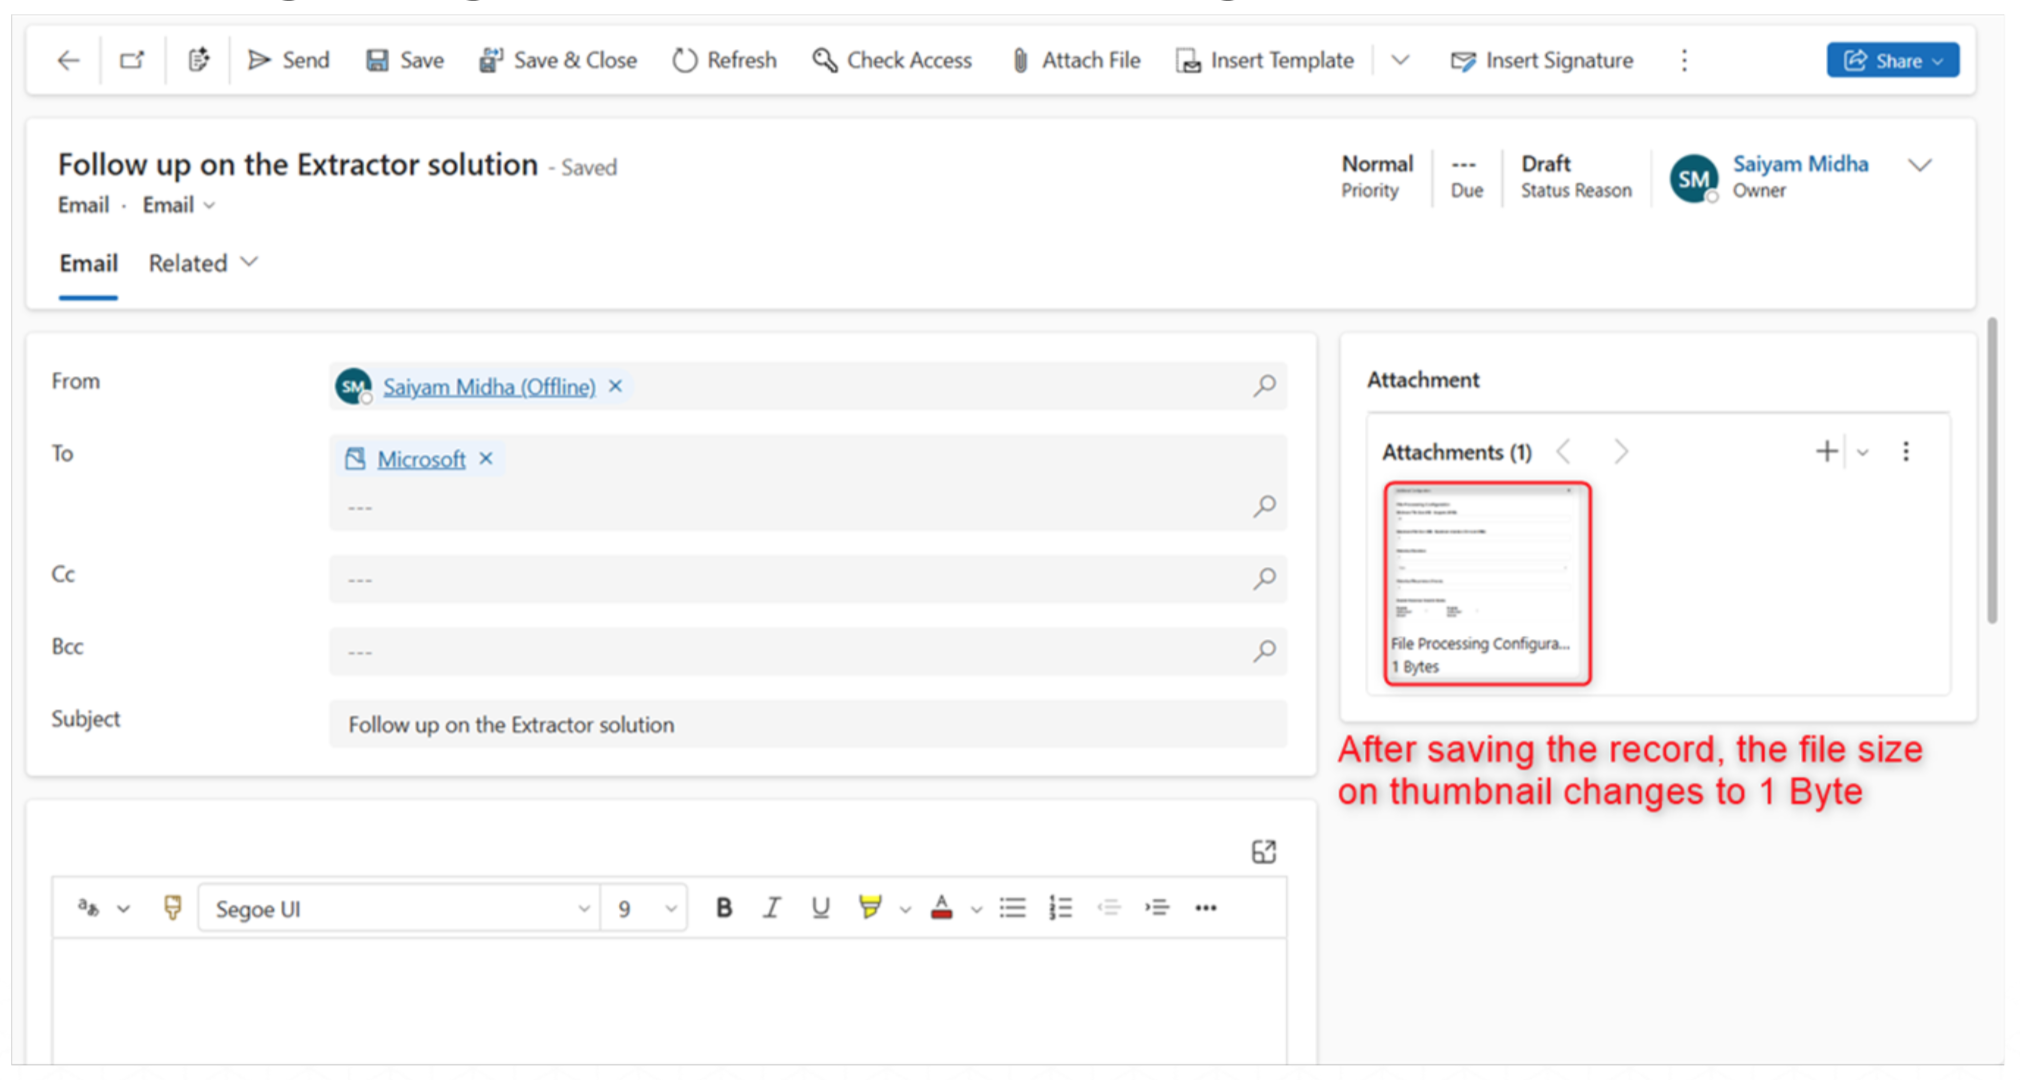
Task: Open the Microsoft recipient link
Action: coord(421,459)
